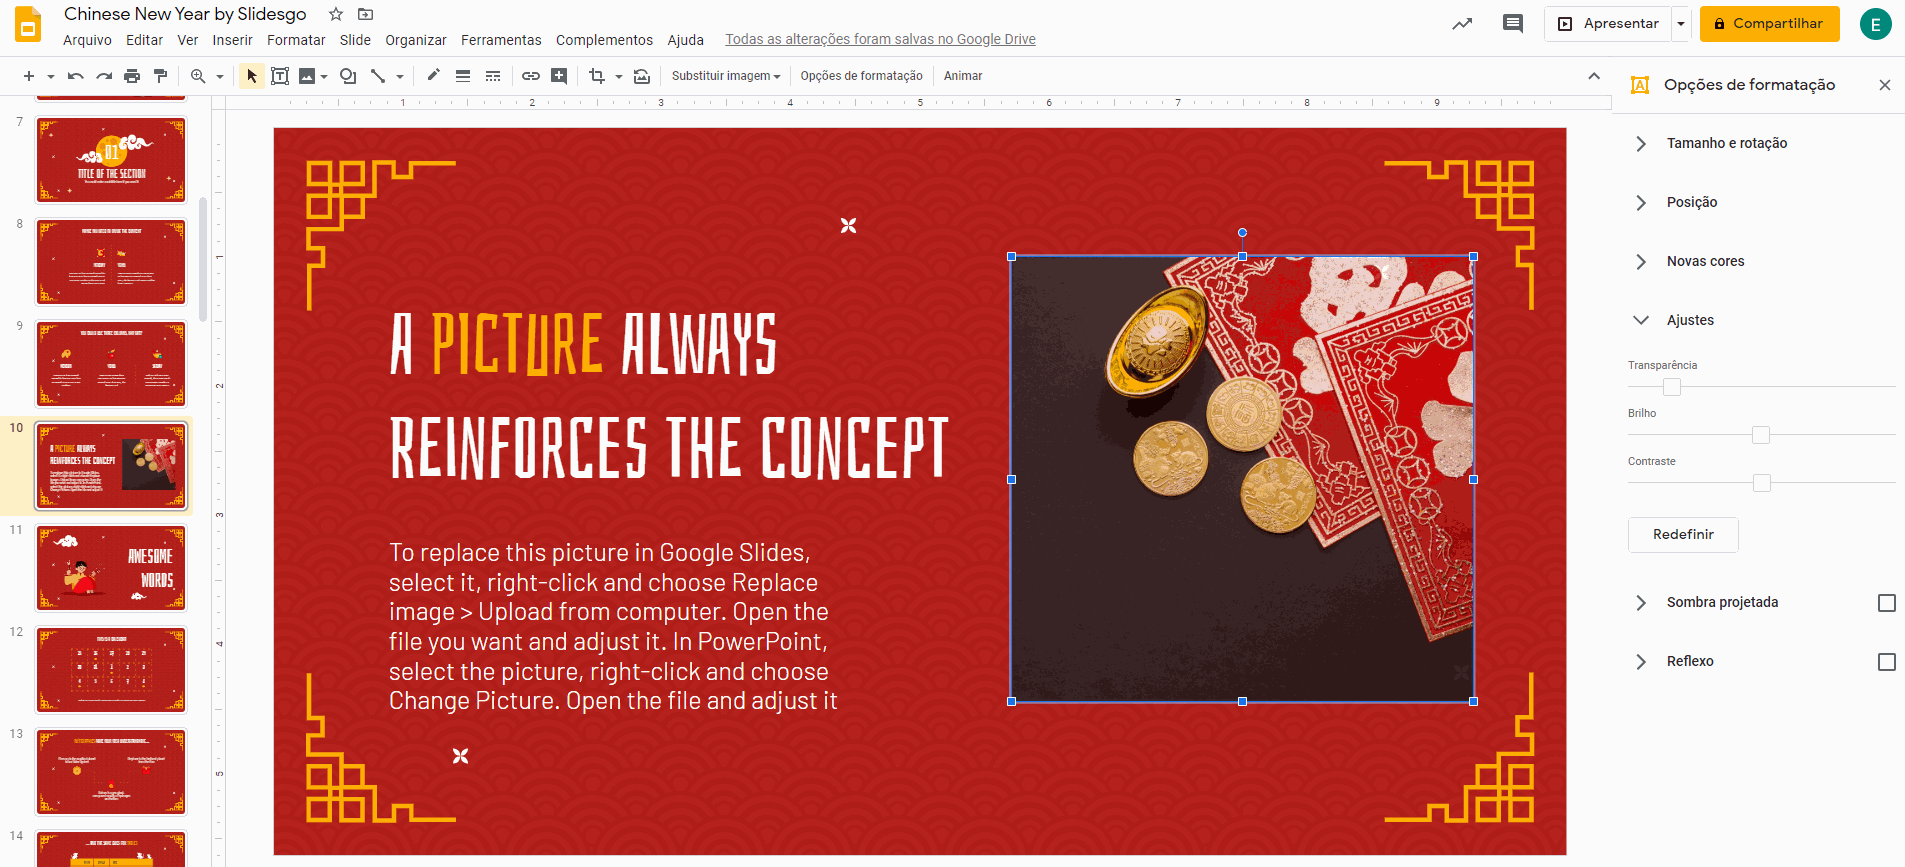Click the print icon
Screen dimensions: 1905x867
pyautogui.click(x=132, y=76)
